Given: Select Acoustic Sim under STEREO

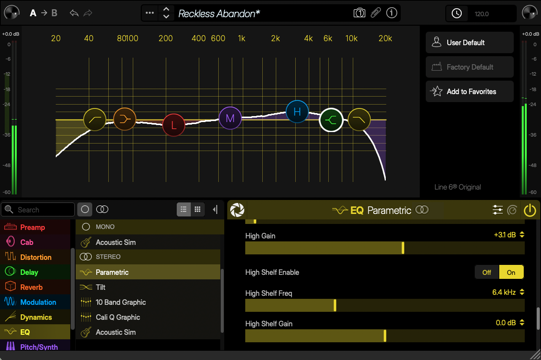Looking at the screenshot, I should 148,332.
